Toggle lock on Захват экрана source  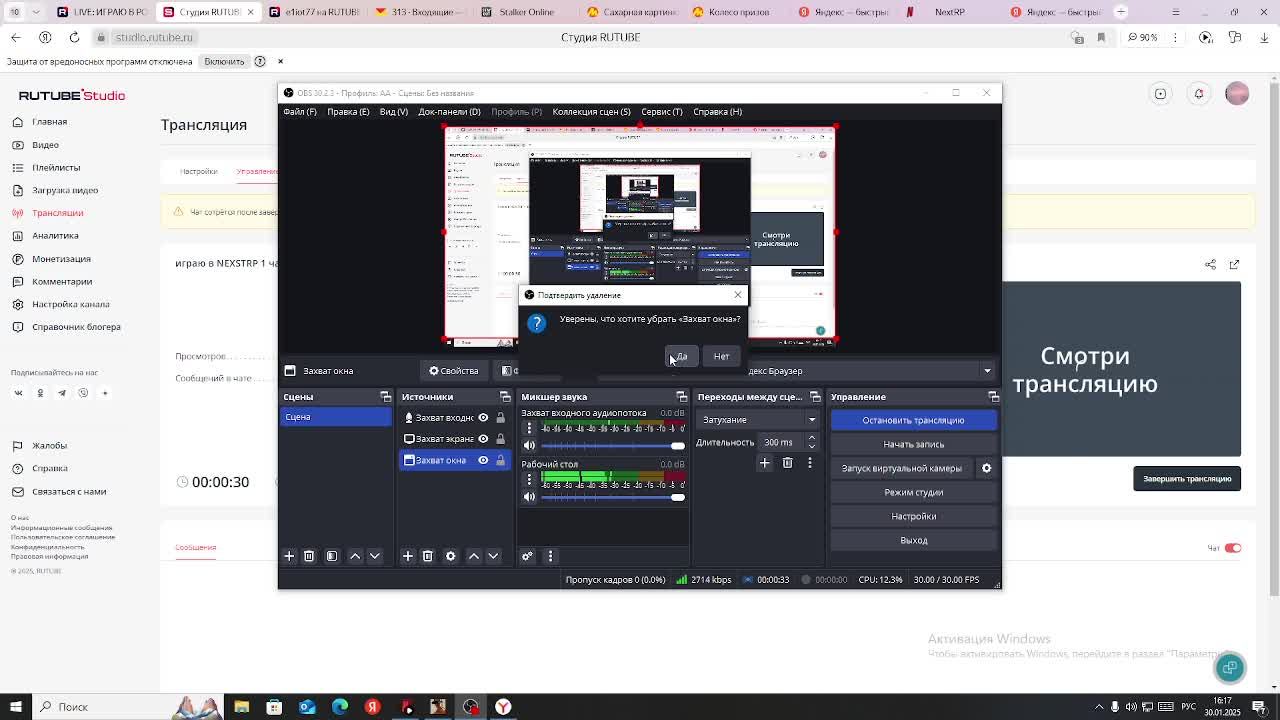(x=501, y=439)
